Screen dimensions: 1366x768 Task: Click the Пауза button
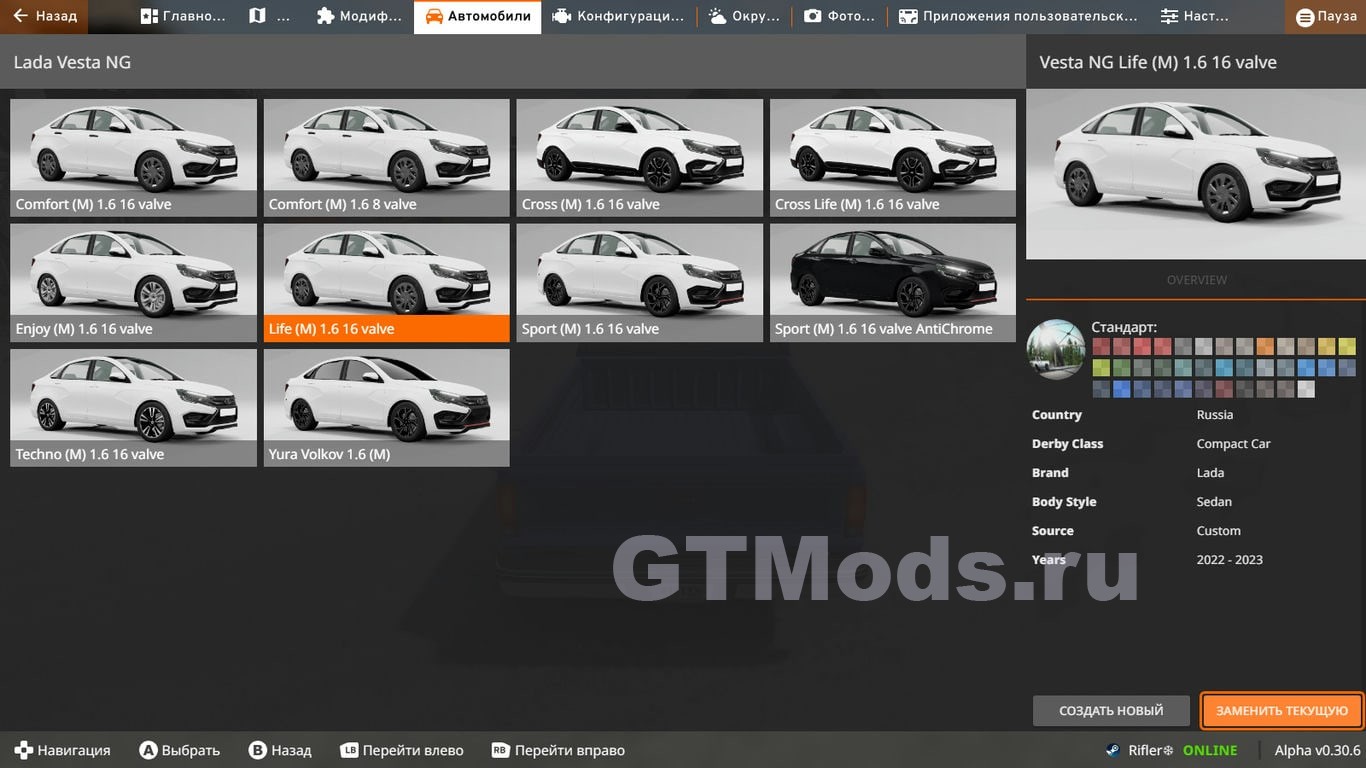tap(1326, 16)
